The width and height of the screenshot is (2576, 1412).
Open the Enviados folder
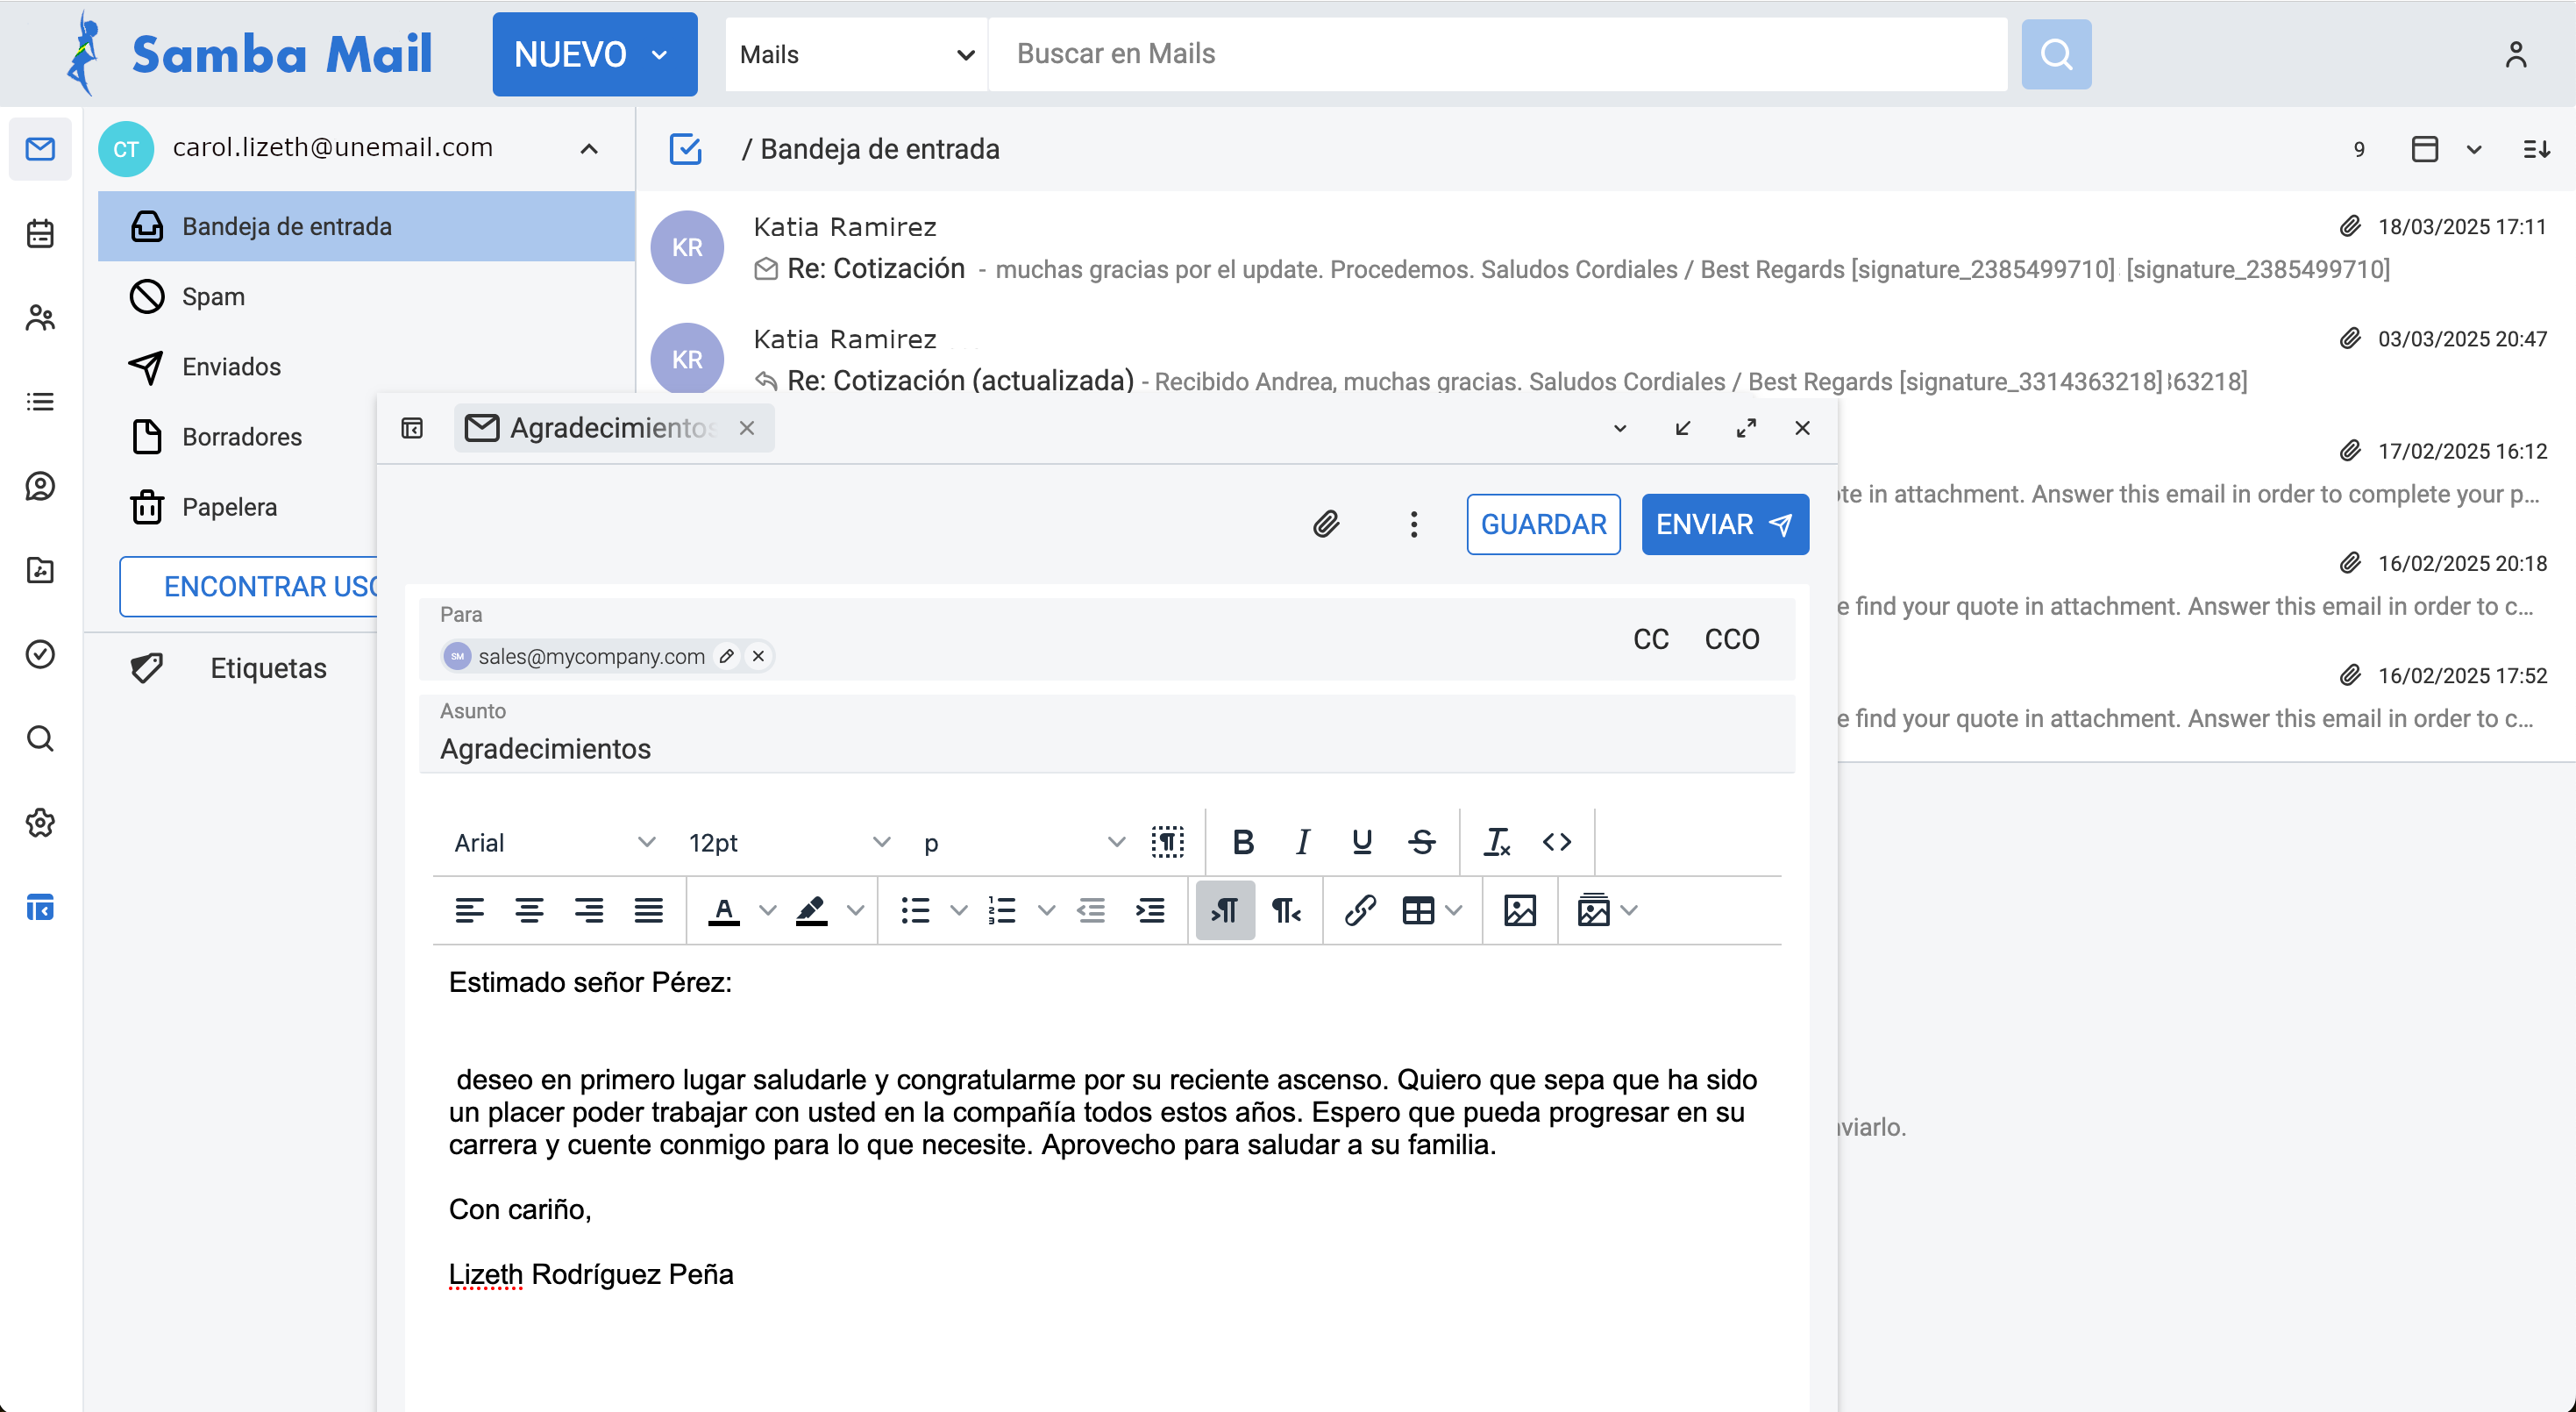[x=231, y=367]
